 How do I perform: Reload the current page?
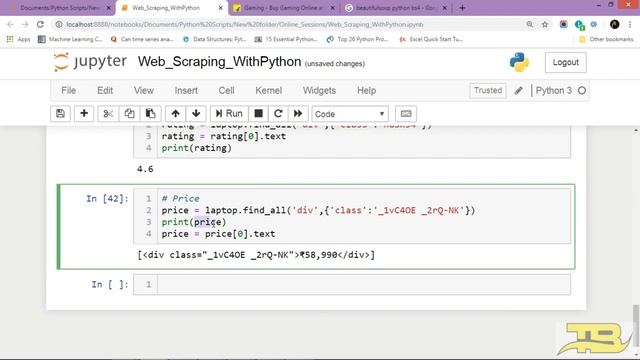click(x=40, y=24)
